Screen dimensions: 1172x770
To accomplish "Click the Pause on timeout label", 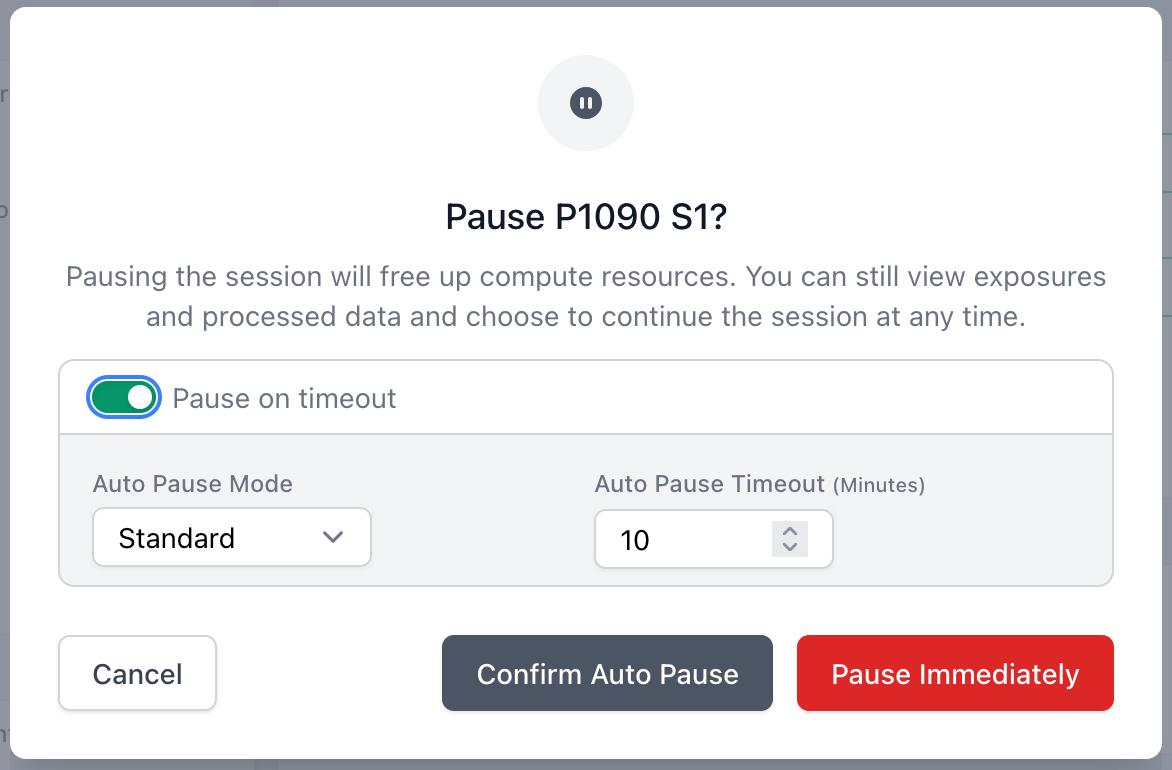I will (x=284, y=397).
